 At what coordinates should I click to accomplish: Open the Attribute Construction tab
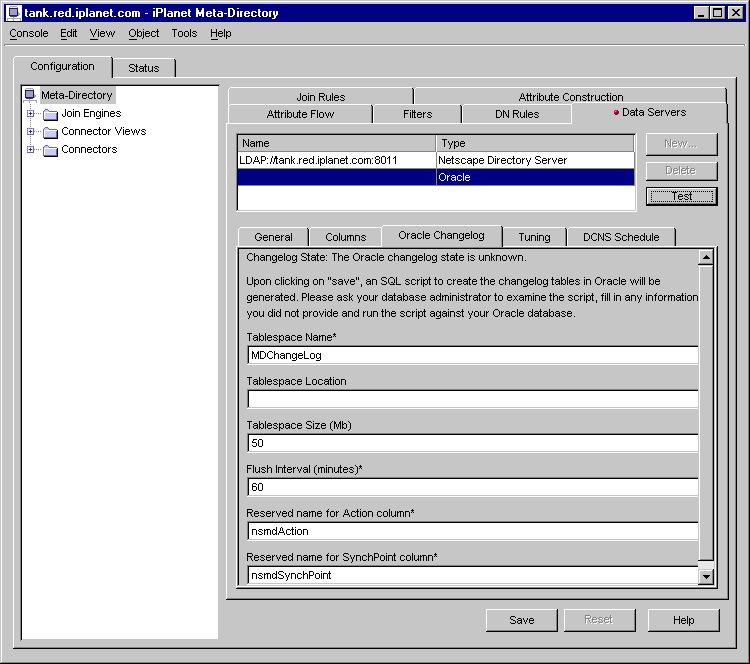[x=571, y=97]
